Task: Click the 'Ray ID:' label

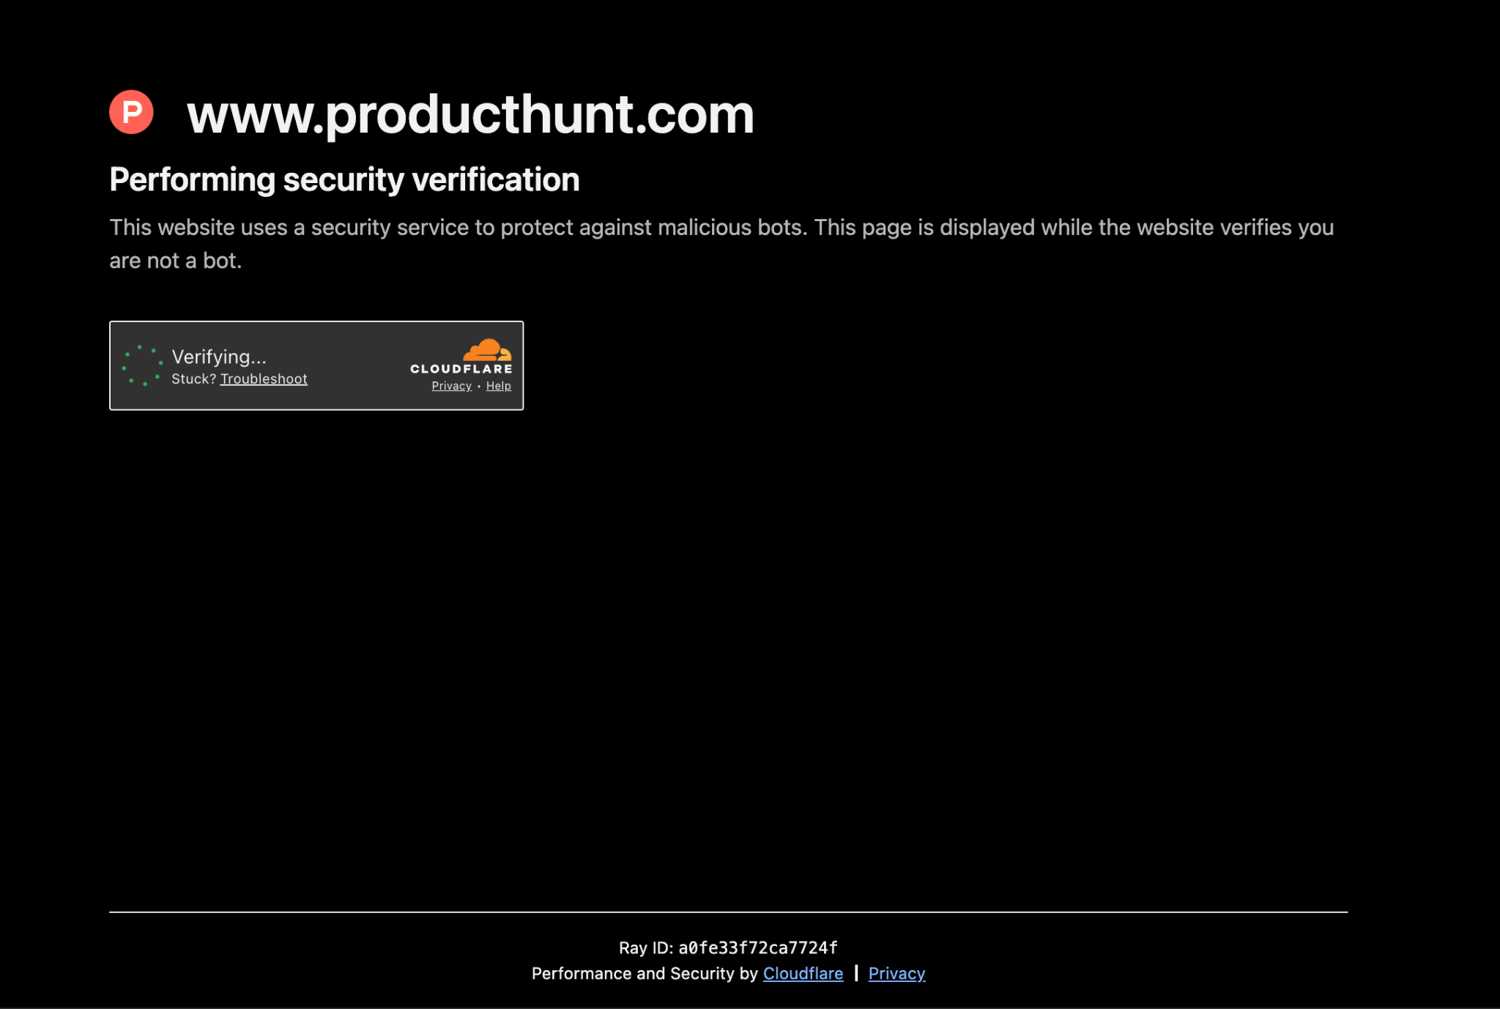Action: pos(646,947)
